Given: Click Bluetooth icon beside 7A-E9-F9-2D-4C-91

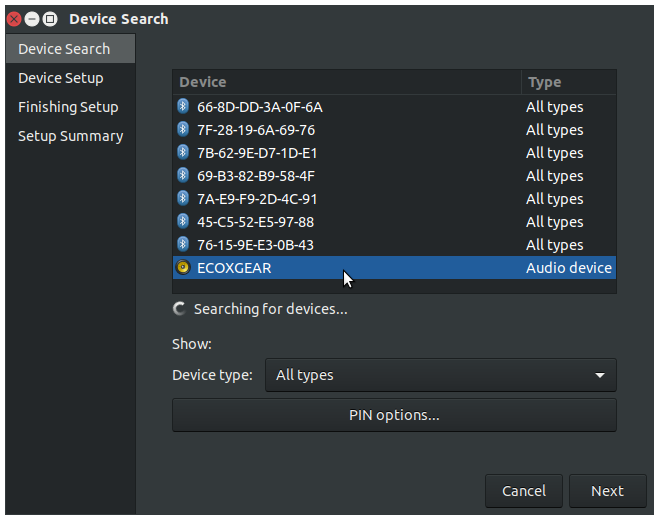Looking at the screenshot, I should (x=183, y=198).
